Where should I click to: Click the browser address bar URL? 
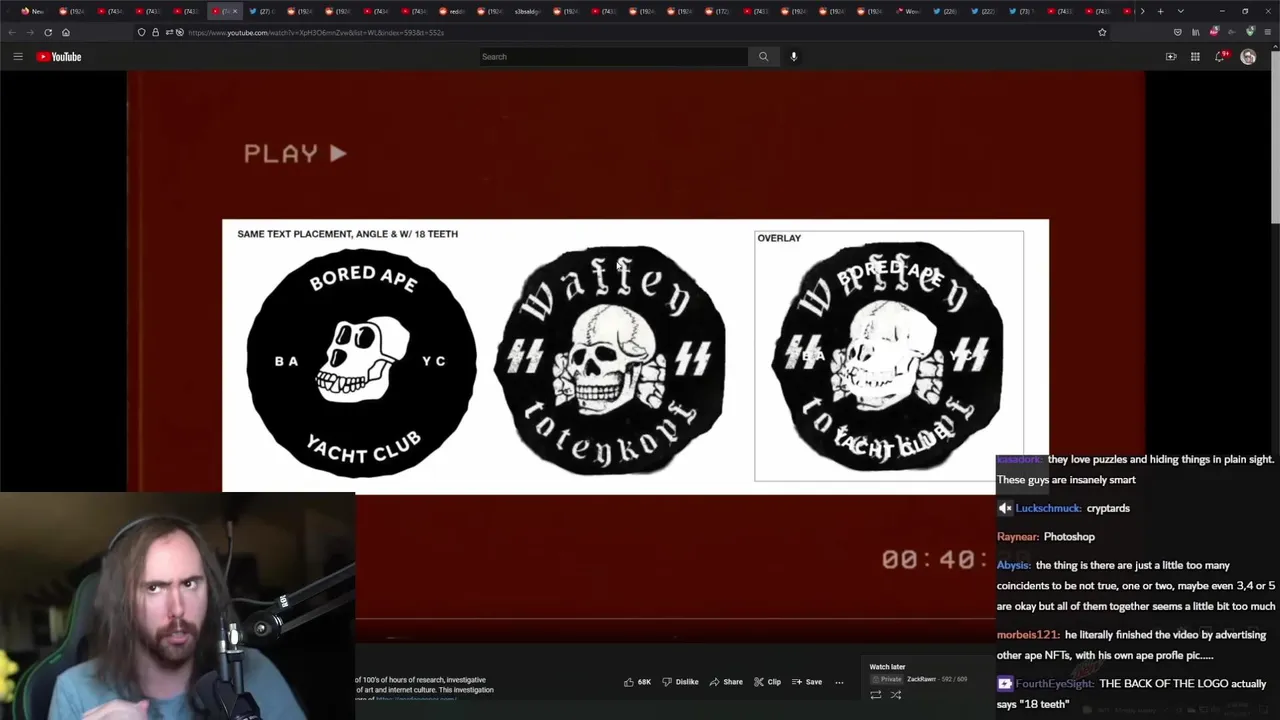pos(316,32)
